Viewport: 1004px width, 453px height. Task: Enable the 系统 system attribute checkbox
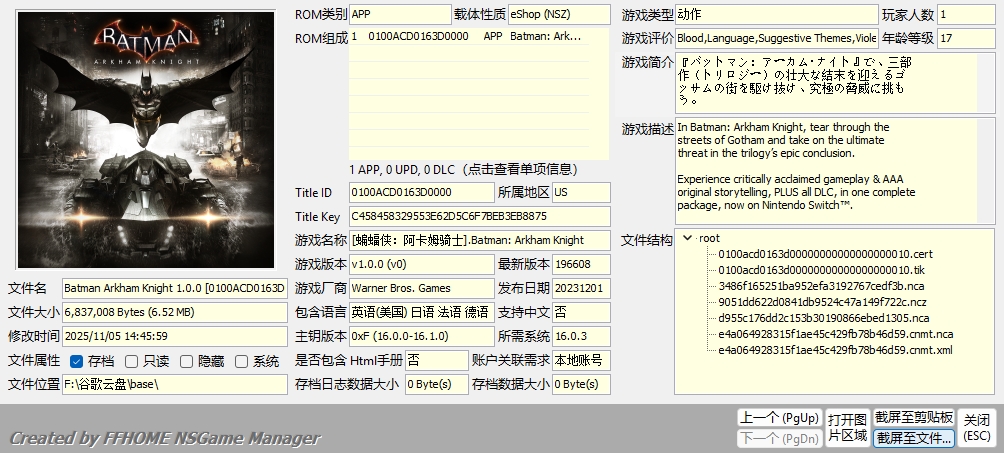[241, 361]
